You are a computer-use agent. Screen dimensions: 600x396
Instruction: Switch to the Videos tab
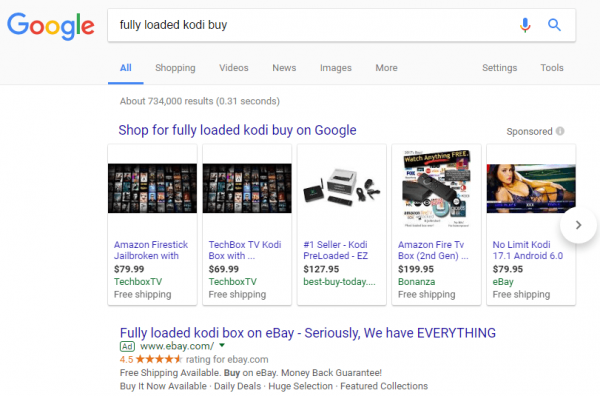pos(233,68)
